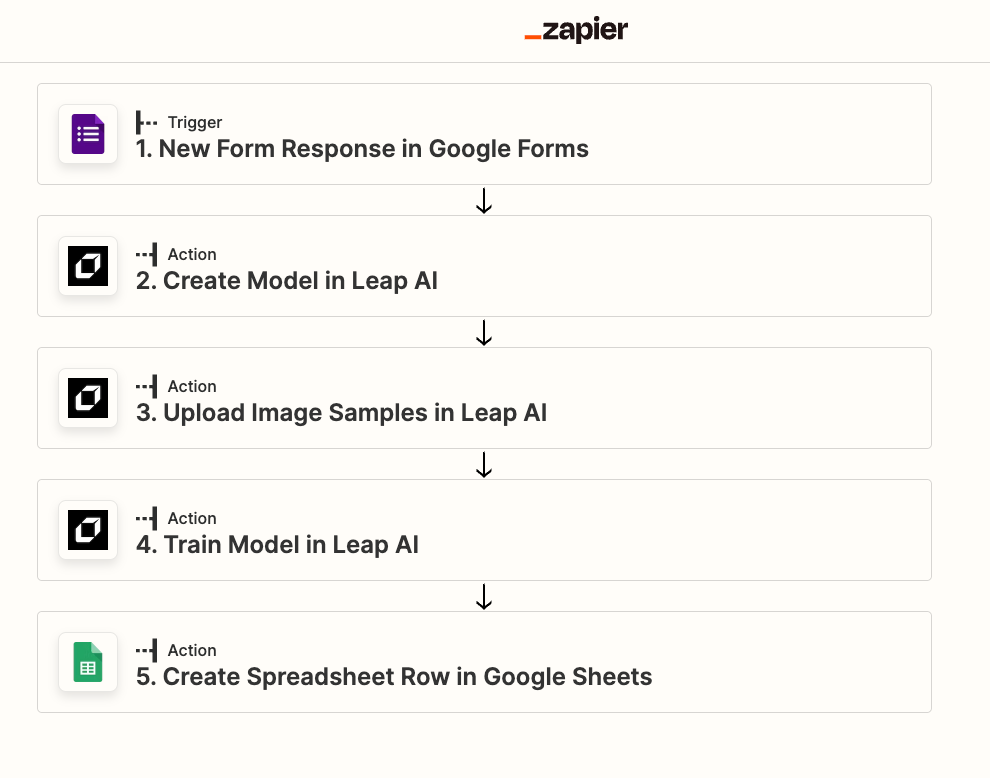Click the Leap AI icon in step 2

[88, 266]
